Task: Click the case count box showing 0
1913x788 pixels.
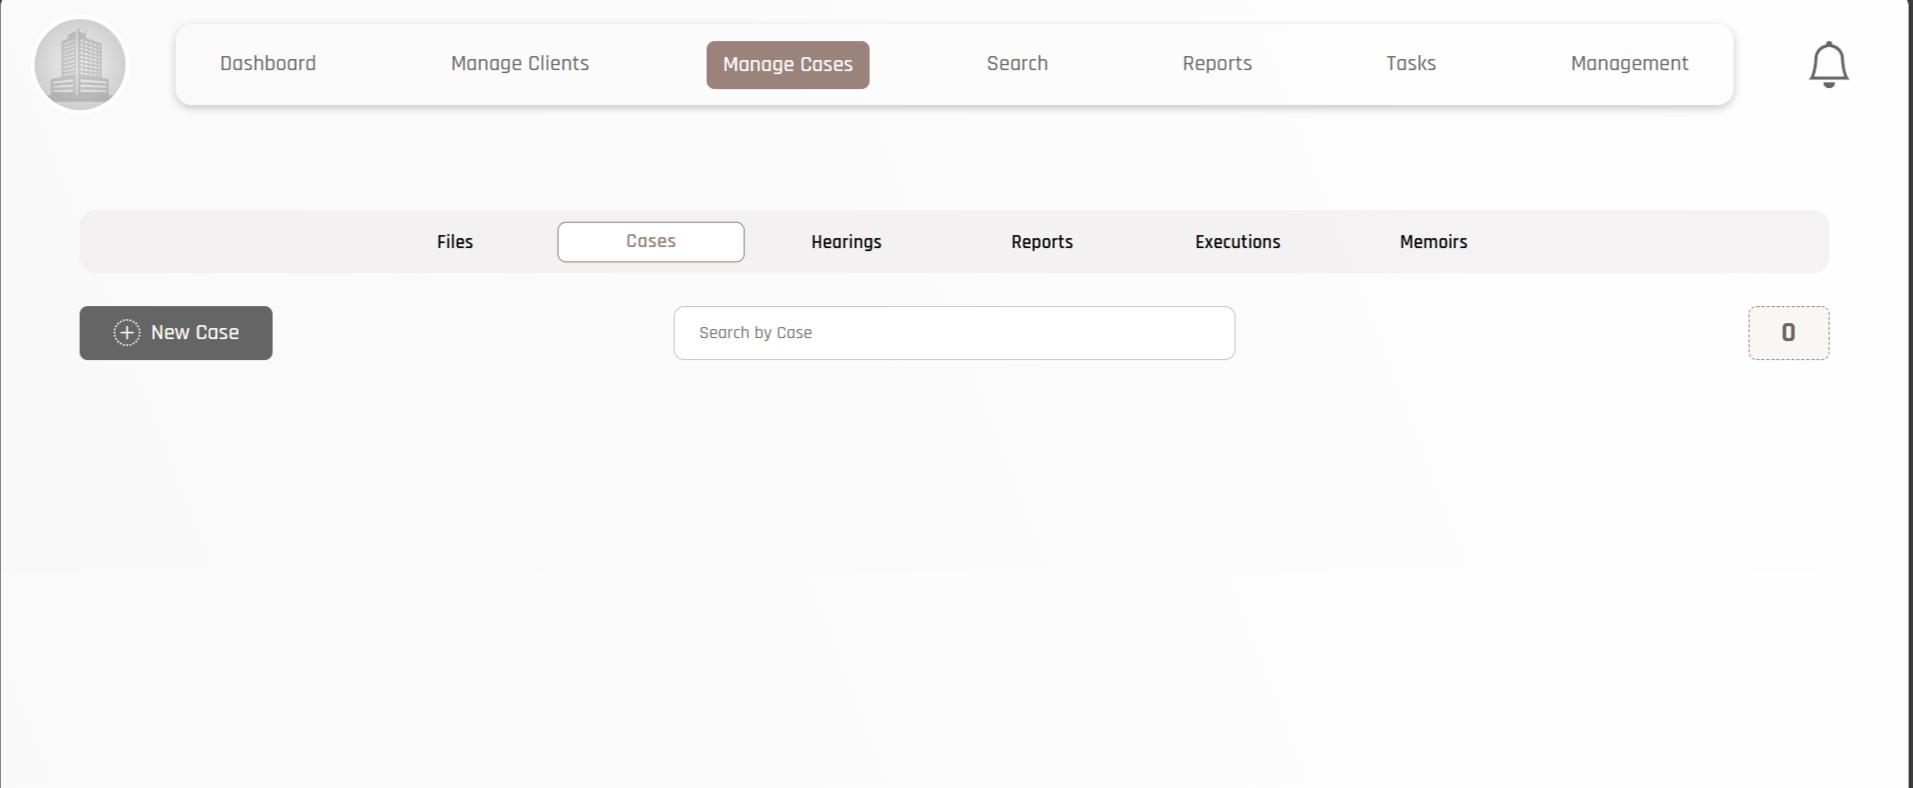Action: click(1788, 333)
